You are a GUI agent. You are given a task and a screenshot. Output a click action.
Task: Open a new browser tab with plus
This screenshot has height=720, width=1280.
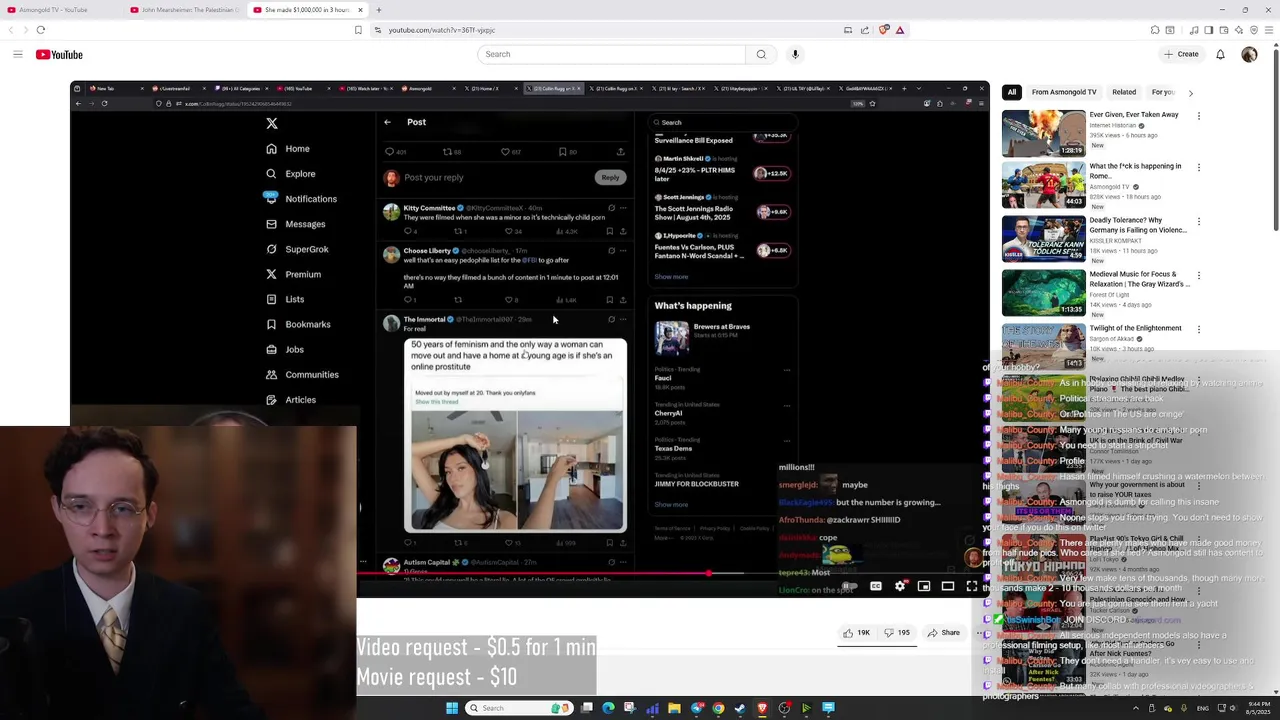378,10
